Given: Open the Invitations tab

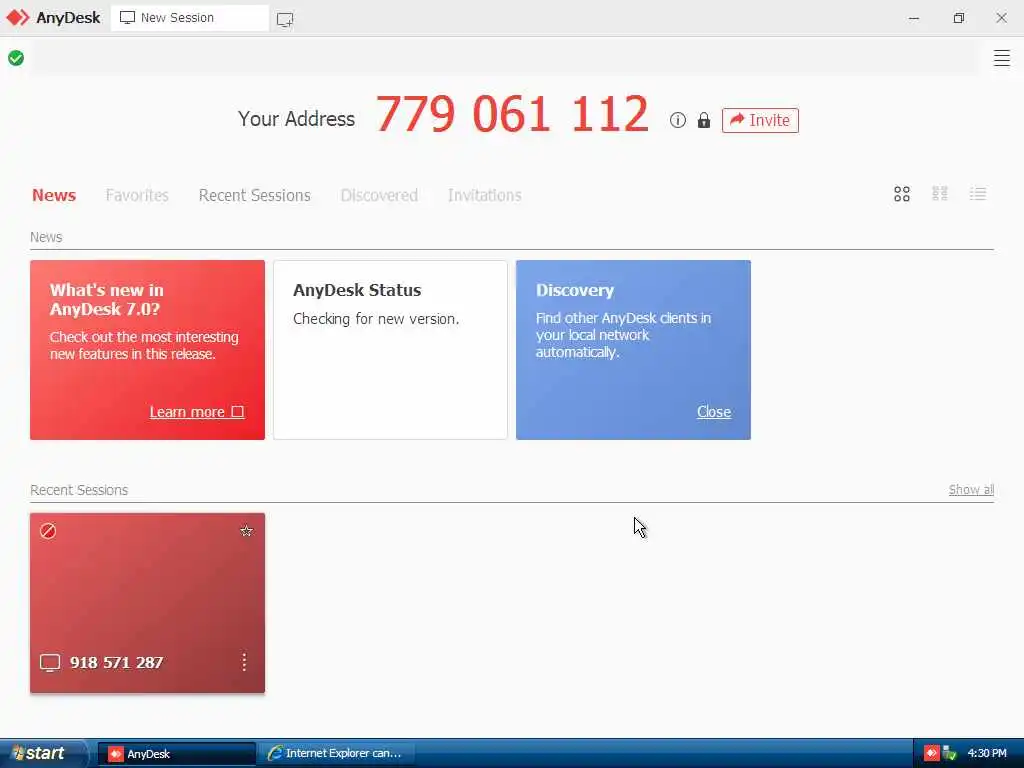Looking at the screenshot, I should (485, 195).
